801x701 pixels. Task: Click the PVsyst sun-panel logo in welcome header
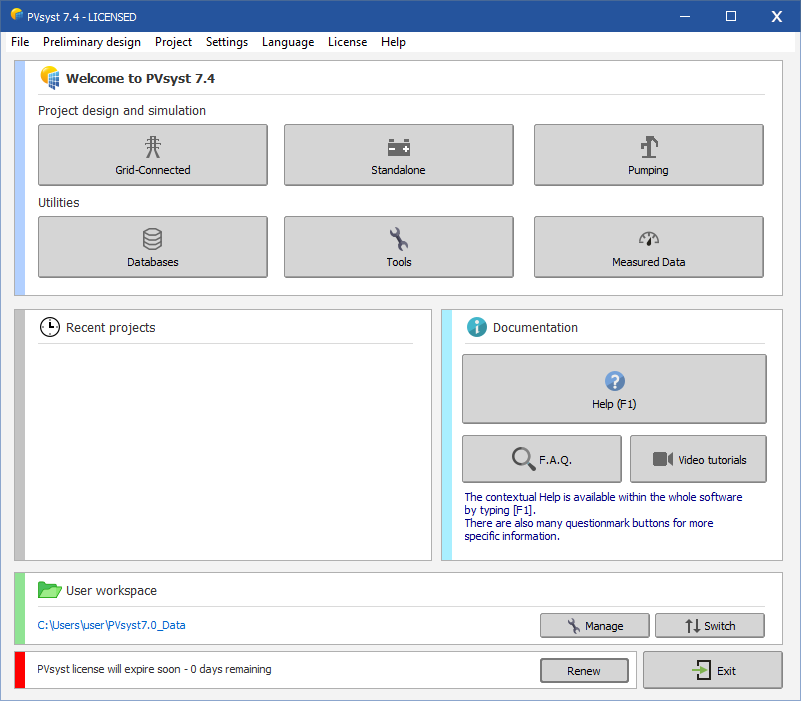(50, 78)
